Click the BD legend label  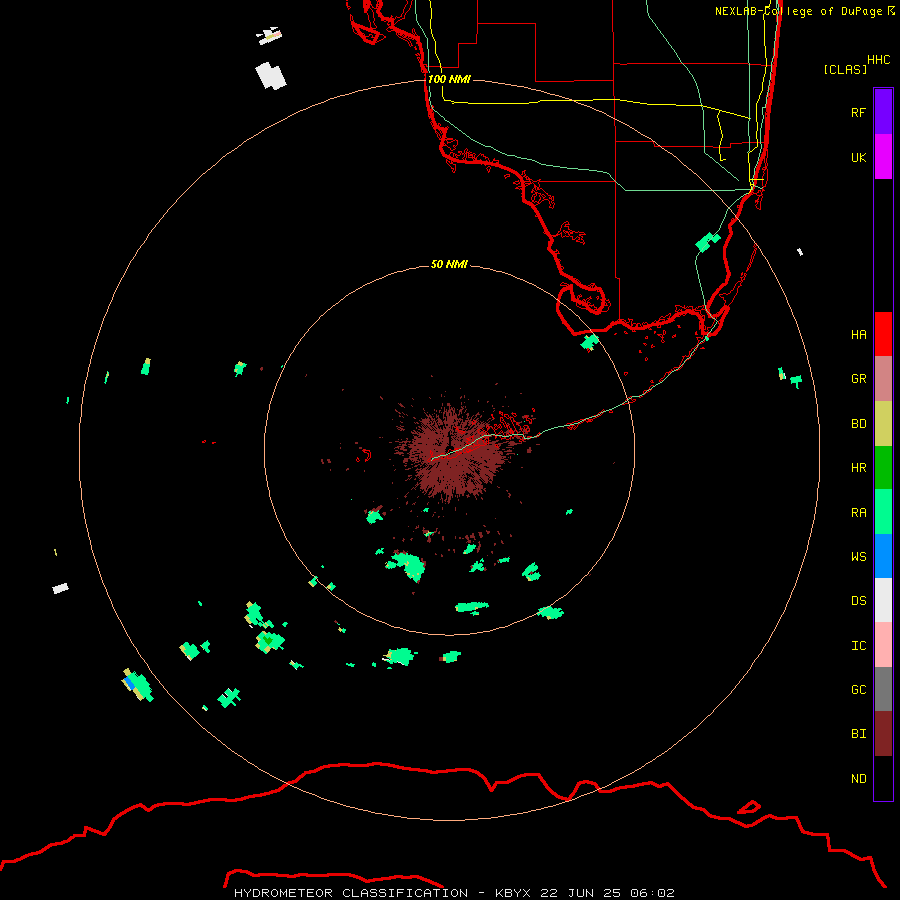tap(858, 424)
